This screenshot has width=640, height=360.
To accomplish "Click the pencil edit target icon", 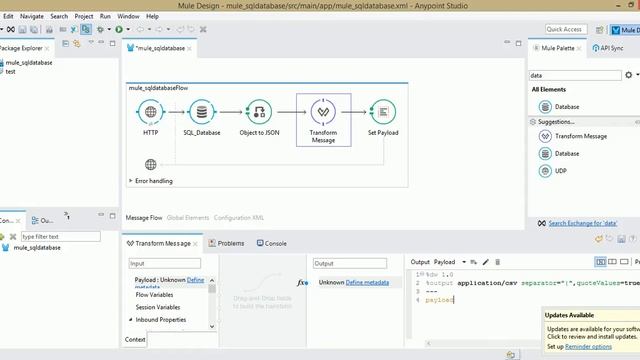I will coord(485,262).
